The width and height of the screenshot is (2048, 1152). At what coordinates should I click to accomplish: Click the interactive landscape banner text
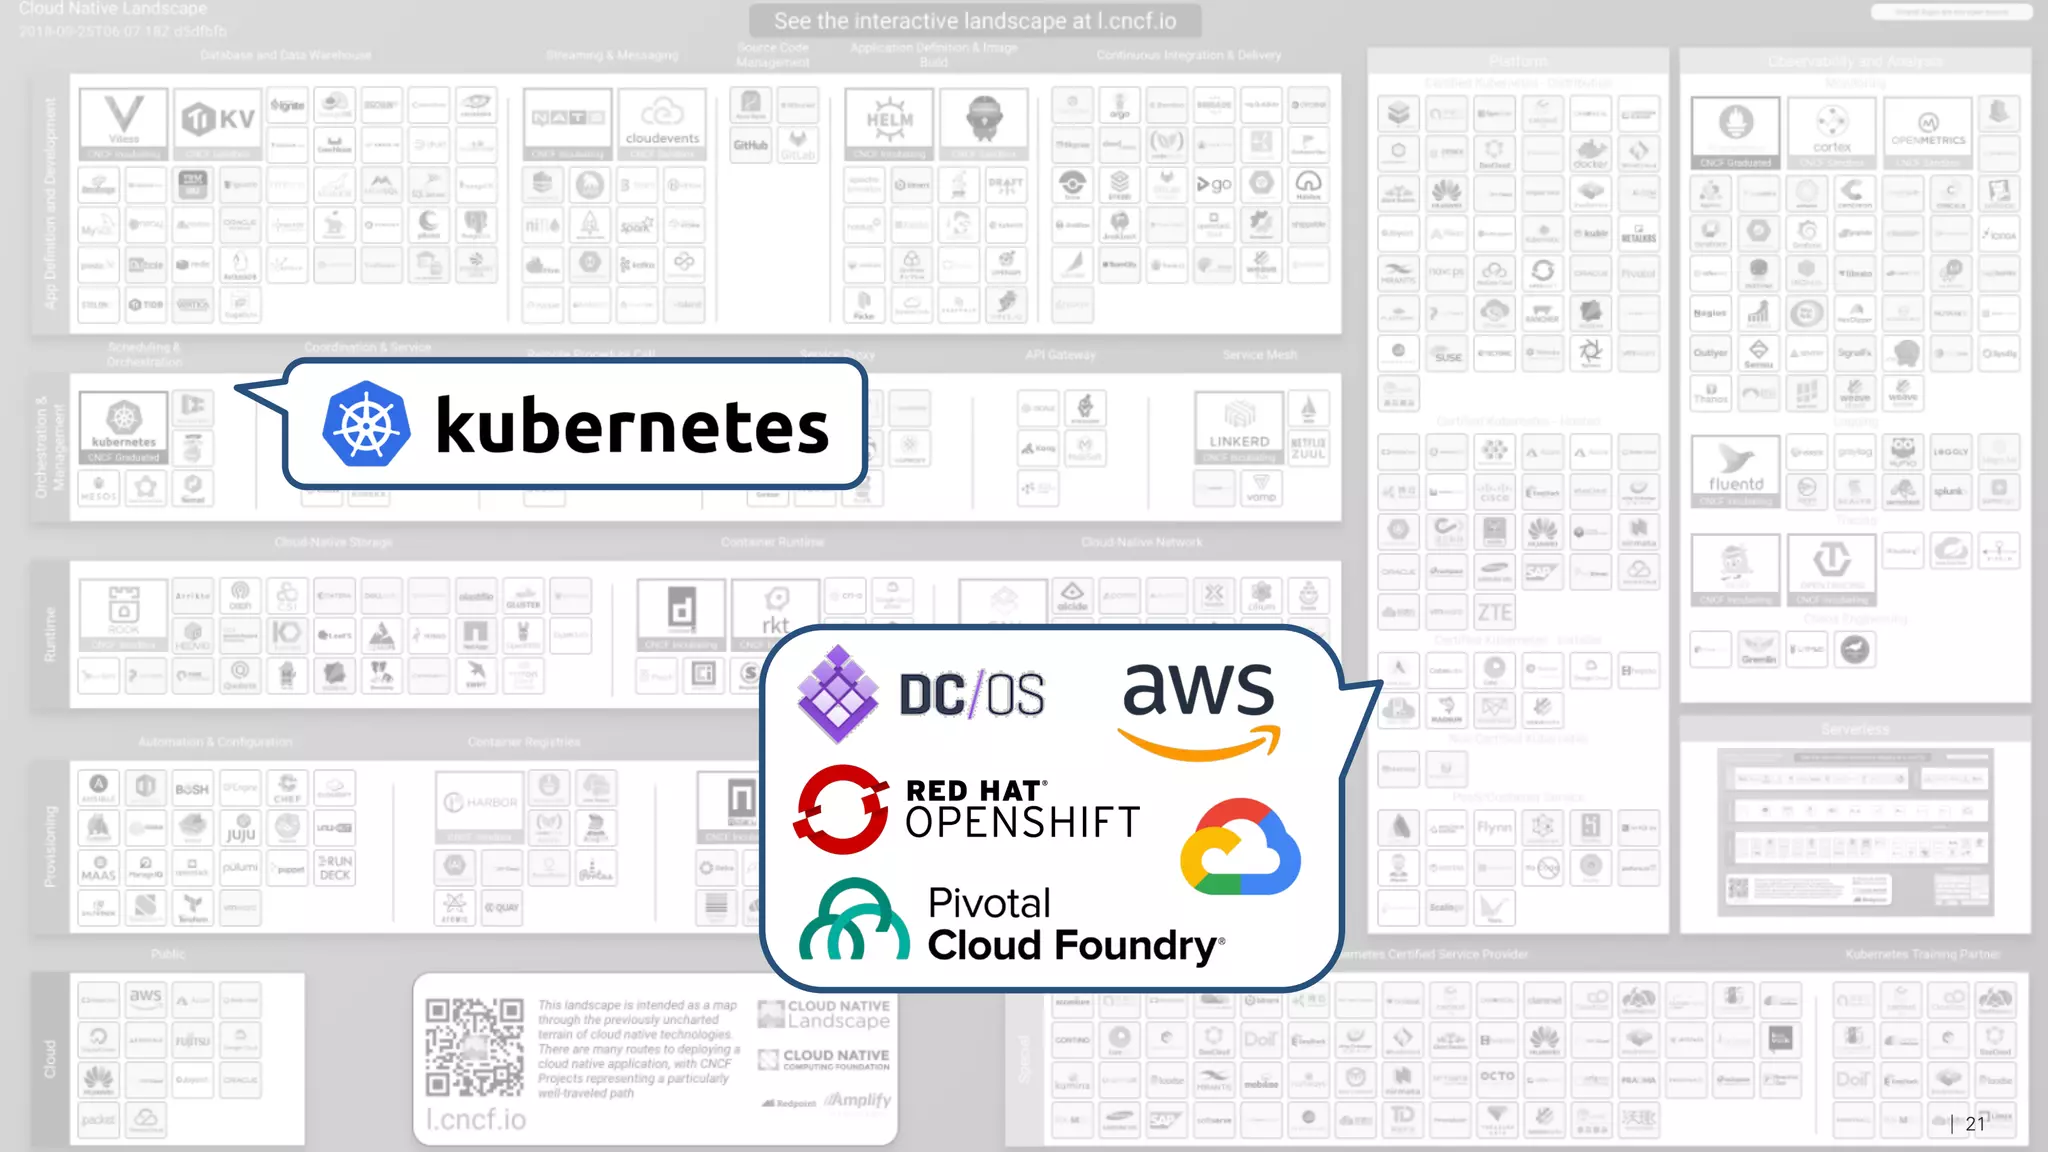[975, 21]
